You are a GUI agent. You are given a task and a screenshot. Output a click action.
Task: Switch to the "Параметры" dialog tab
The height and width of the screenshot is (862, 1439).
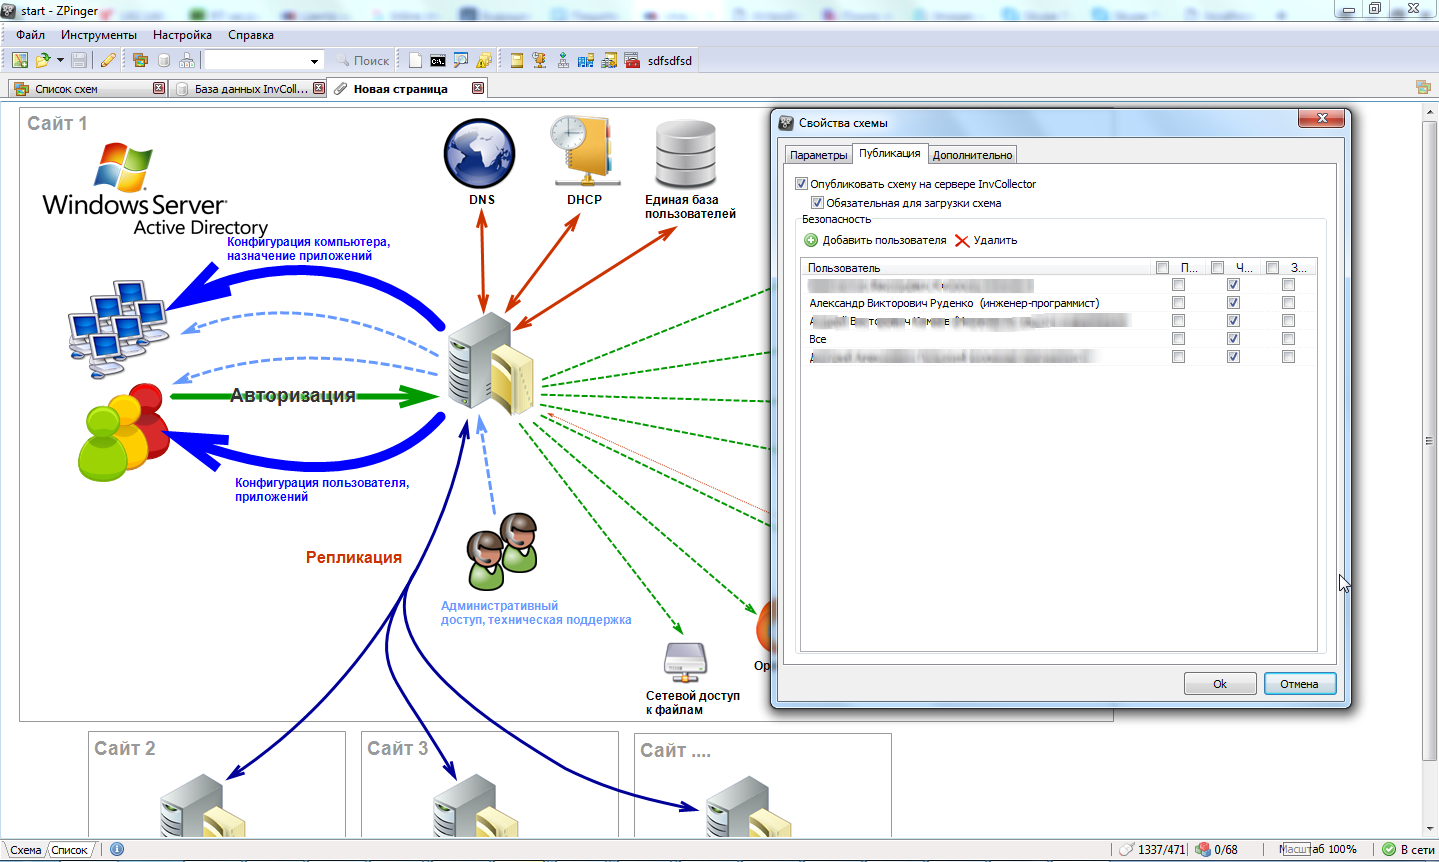818,155
